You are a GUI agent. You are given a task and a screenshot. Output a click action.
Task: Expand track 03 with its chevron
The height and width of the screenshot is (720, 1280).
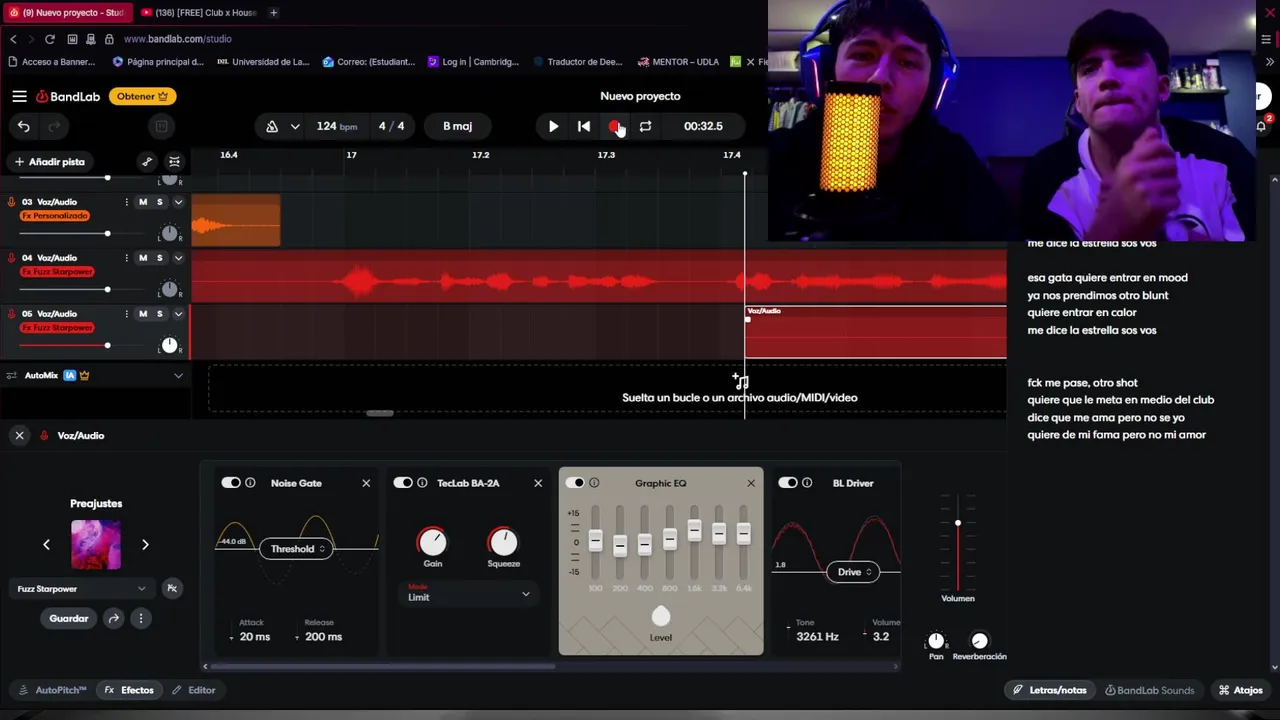point(178,202)
